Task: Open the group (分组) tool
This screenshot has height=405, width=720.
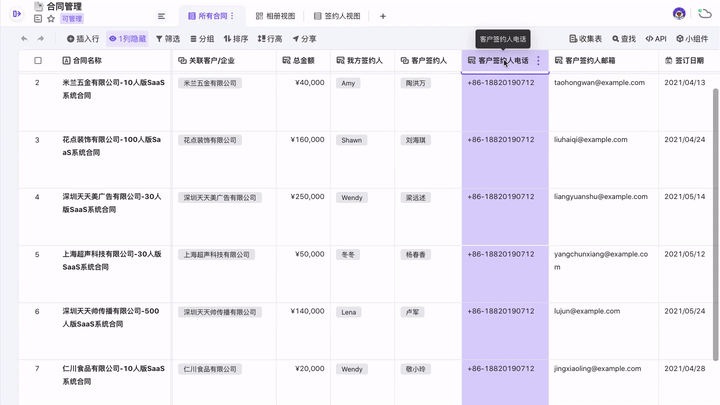Action: [201, 39]
